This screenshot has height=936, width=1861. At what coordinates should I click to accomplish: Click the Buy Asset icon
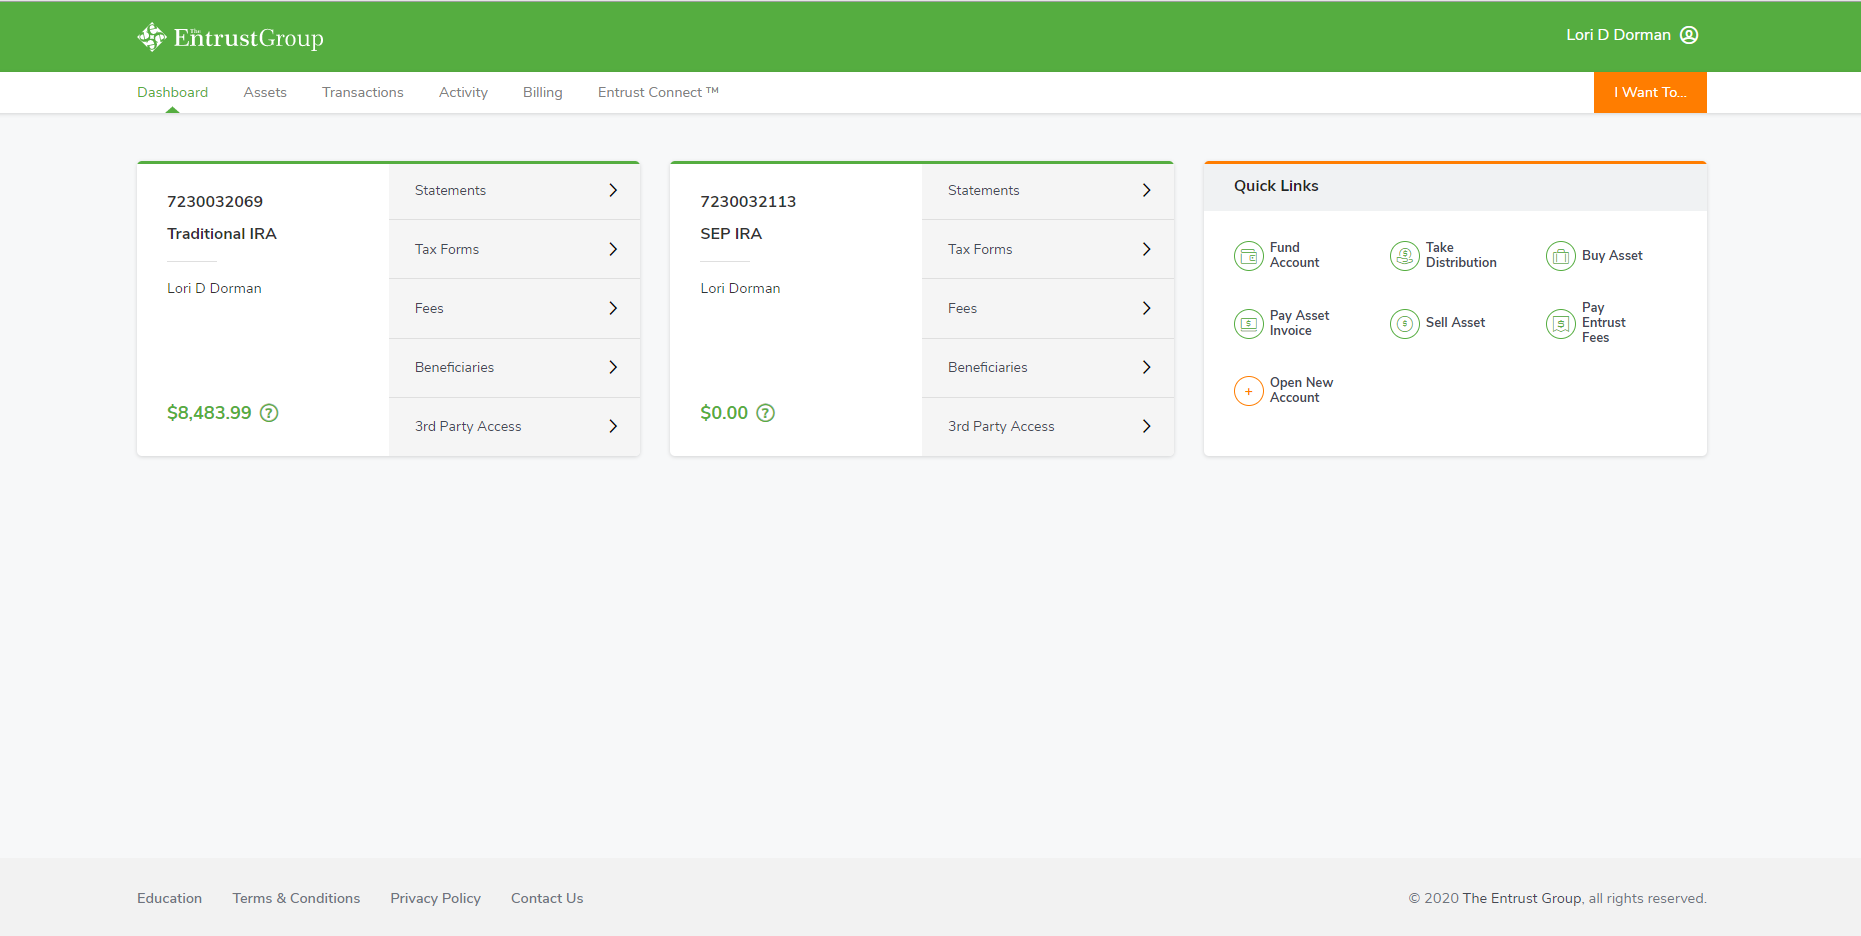1561,256
